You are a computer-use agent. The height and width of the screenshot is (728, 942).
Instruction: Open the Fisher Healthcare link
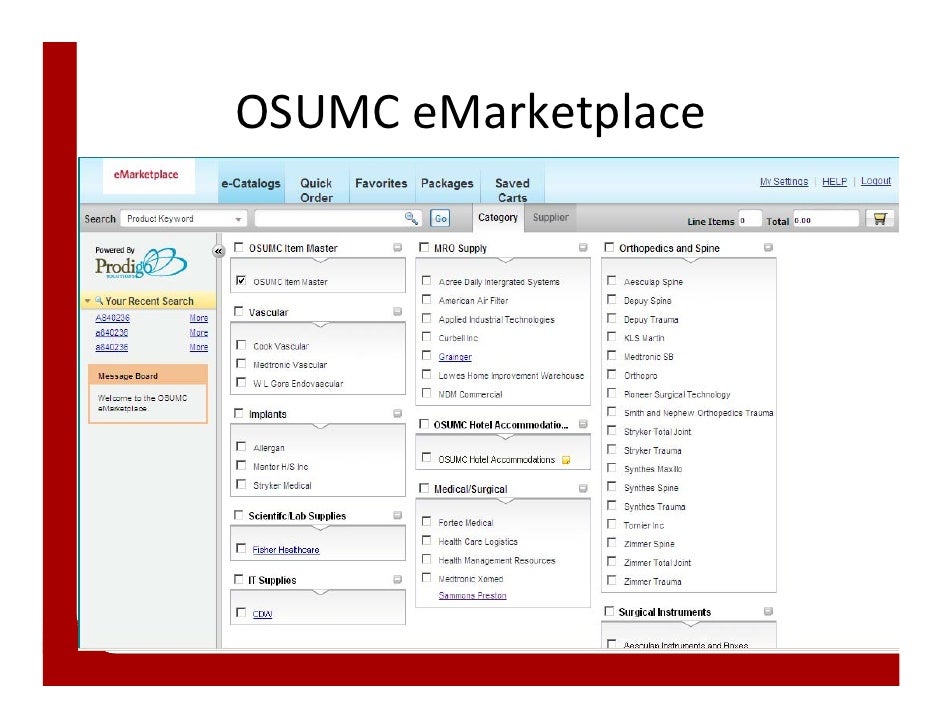(x=286, y=550)
